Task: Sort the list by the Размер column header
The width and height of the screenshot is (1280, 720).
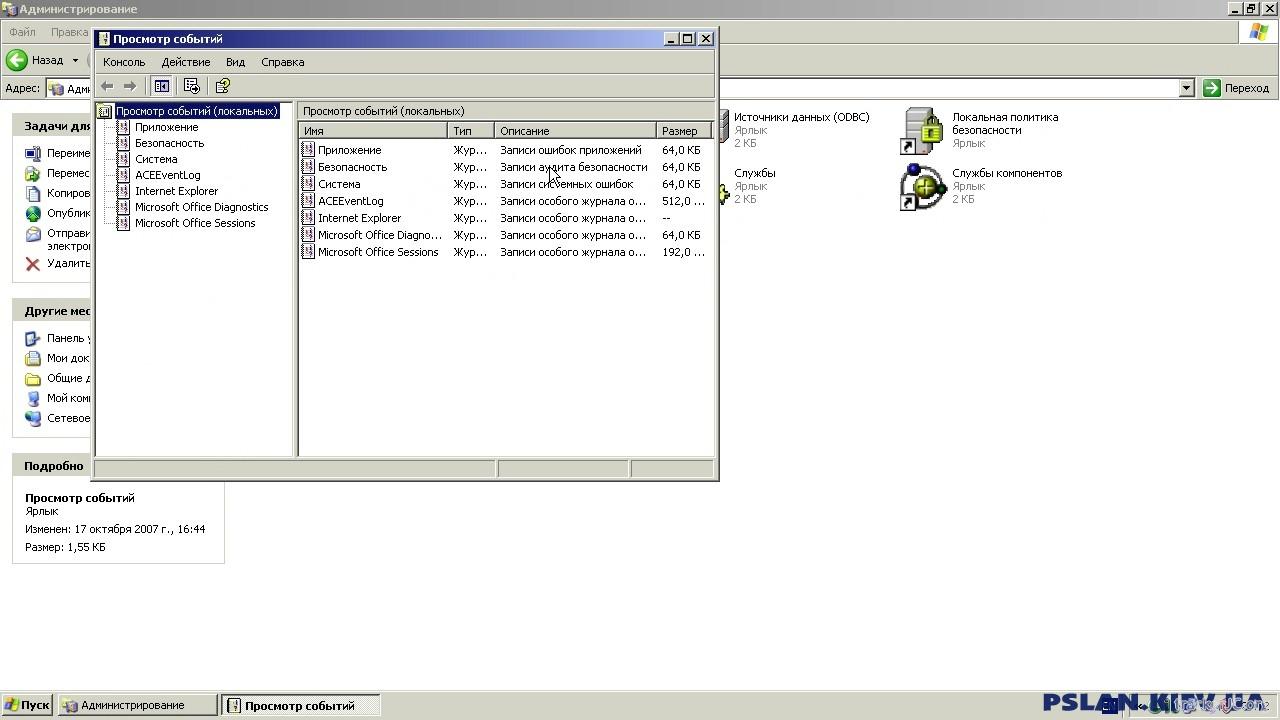Action: coord(680,131)
